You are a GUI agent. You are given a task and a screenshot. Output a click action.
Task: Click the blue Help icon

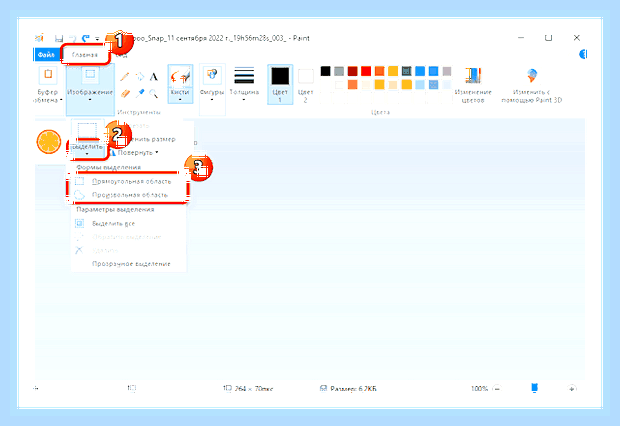coord(583,55)
